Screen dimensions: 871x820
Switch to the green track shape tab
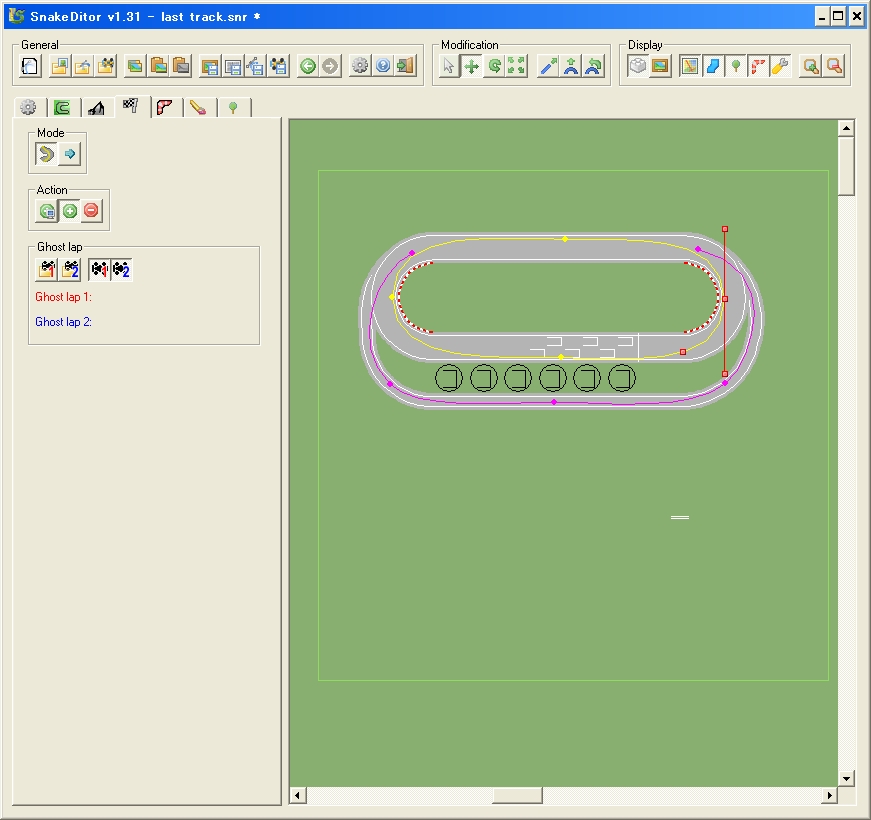pos(62,107)
